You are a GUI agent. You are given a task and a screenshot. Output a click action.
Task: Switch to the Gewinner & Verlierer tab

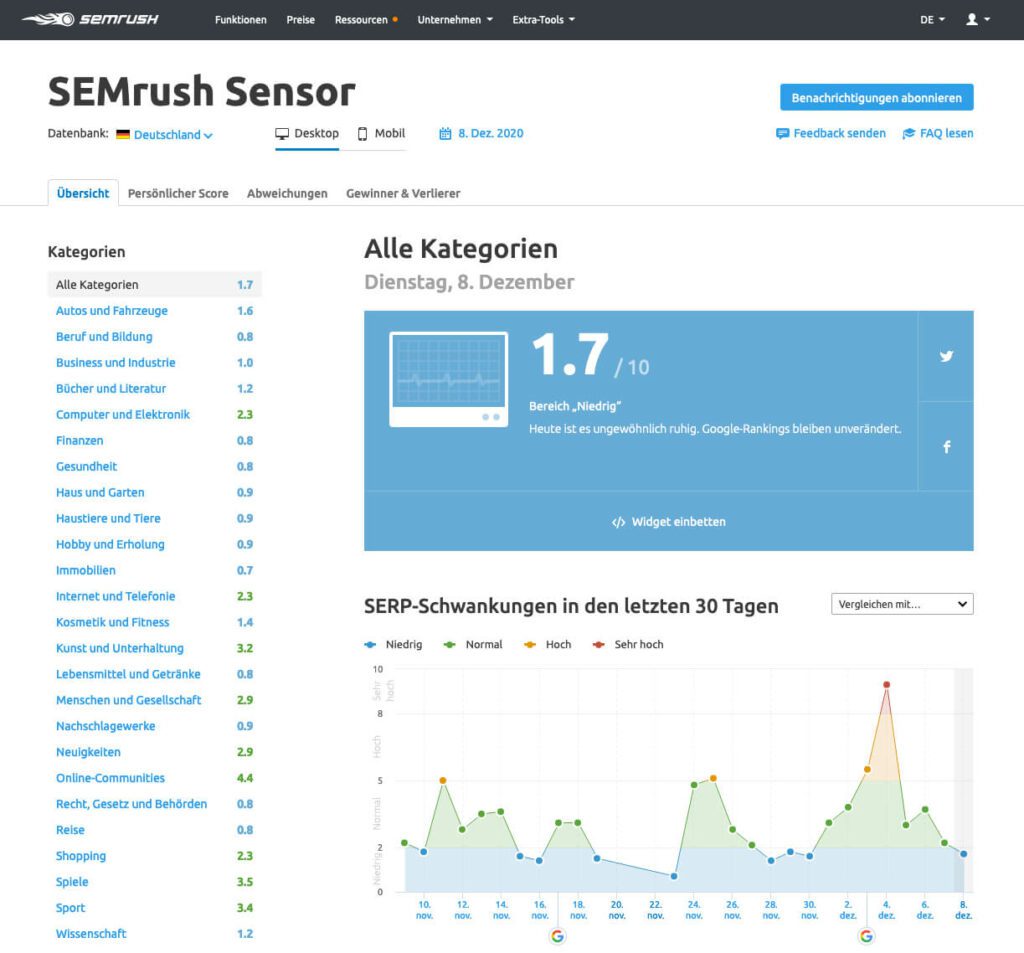tap(403, 193)
